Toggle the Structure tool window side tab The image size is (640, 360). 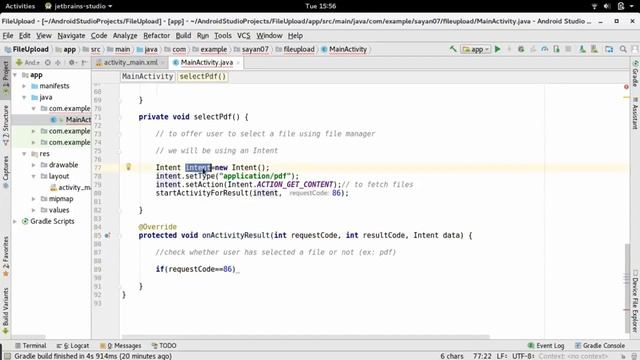click(5, 125)
